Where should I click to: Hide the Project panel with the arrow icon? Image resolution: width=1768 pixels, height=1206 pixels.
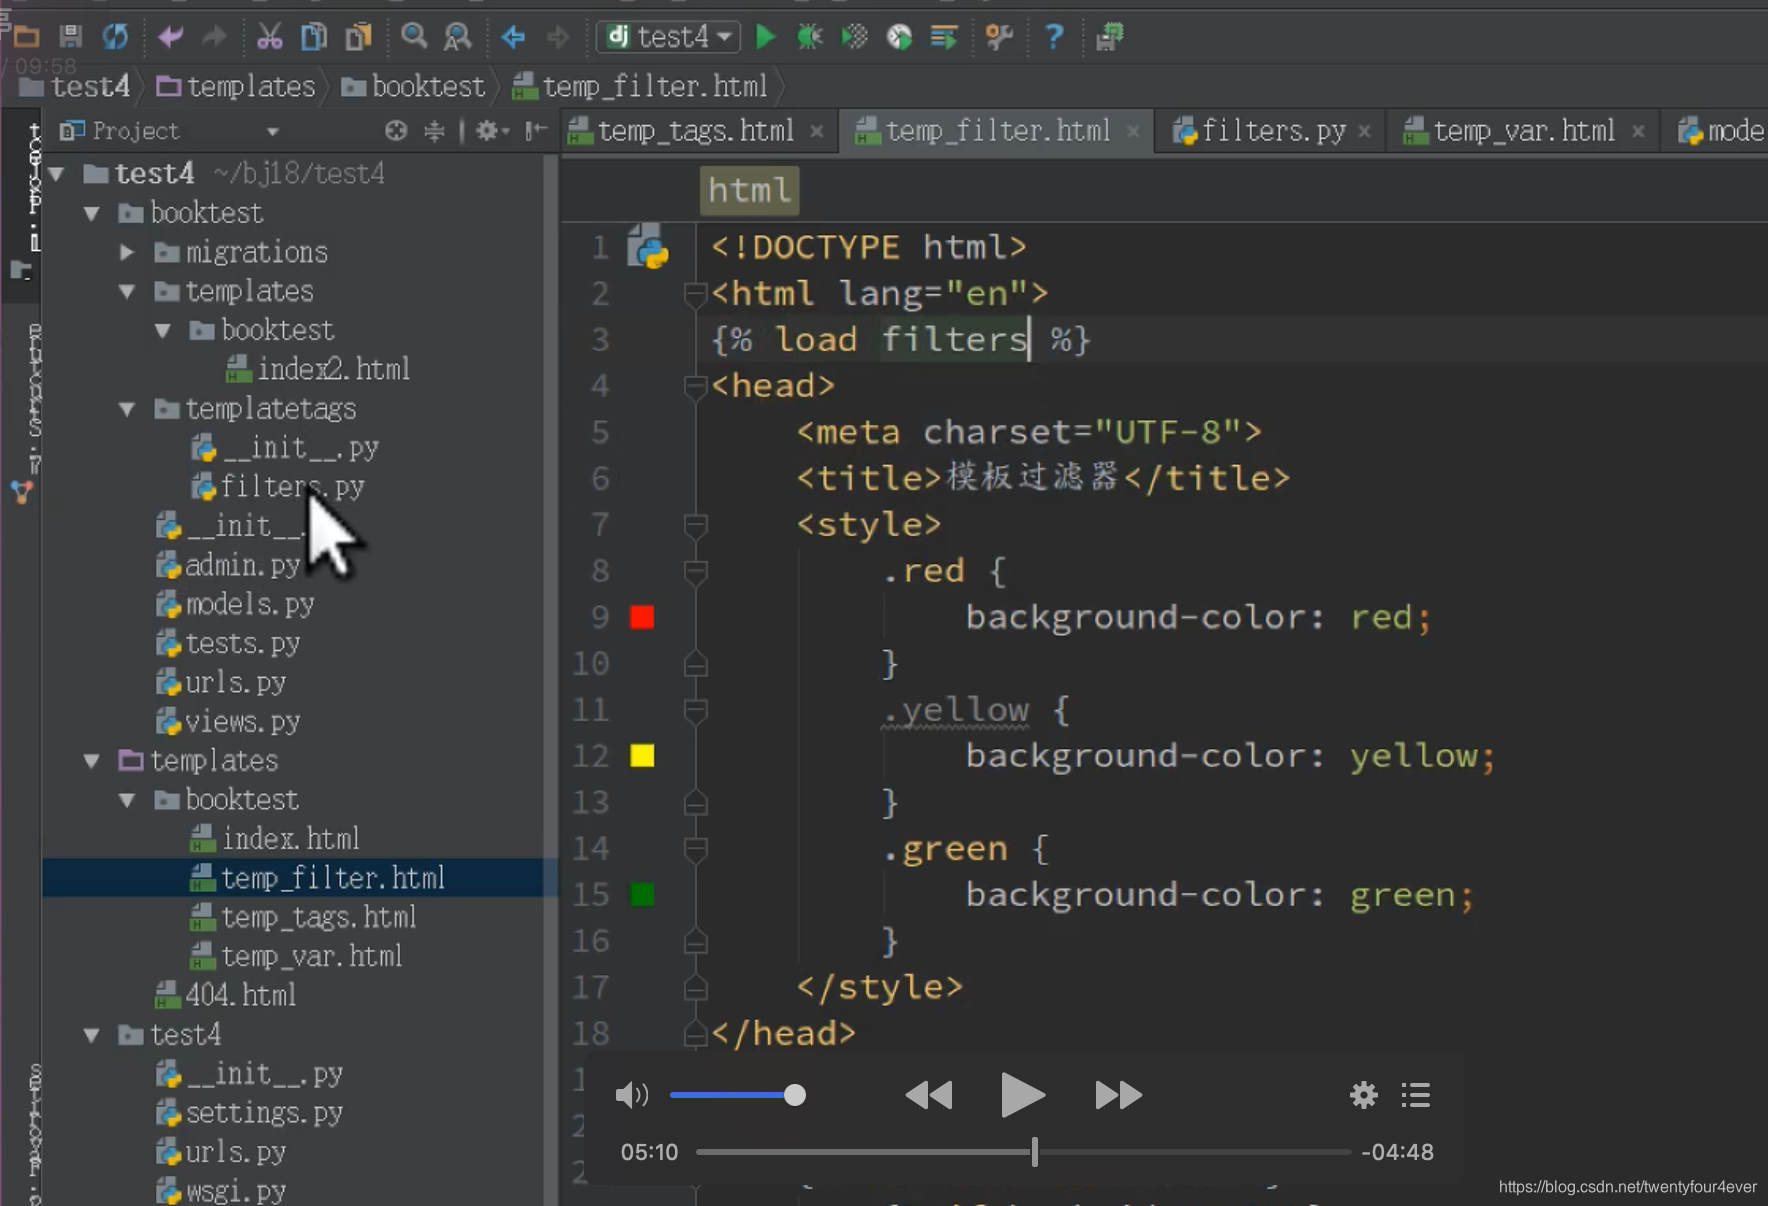coord(536,131)
